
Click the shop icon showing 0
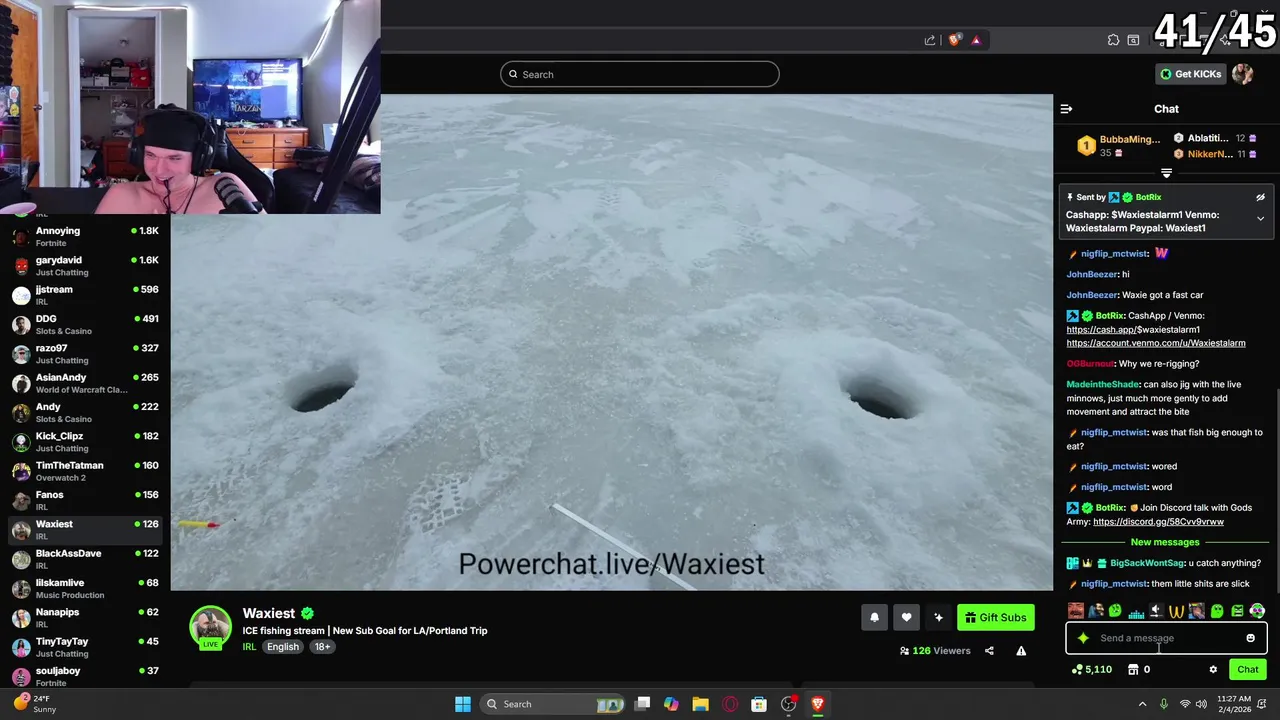click(x=1138, y=670)
